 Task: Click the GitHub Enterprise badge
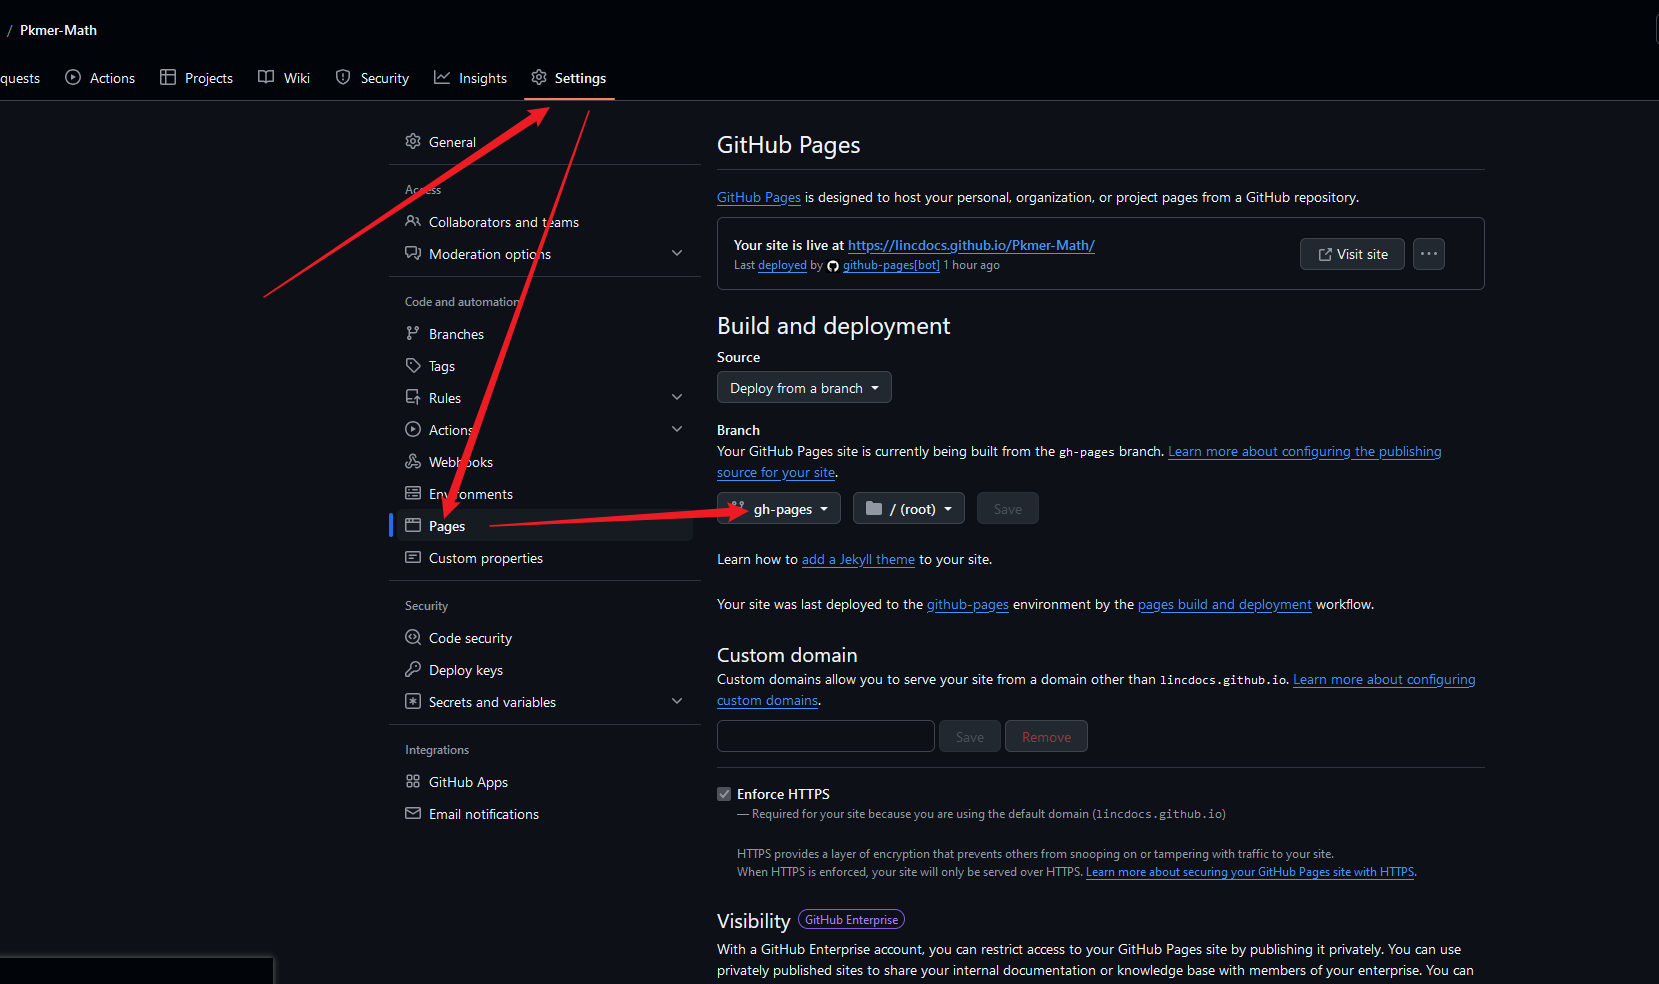(x=851, y=919)
